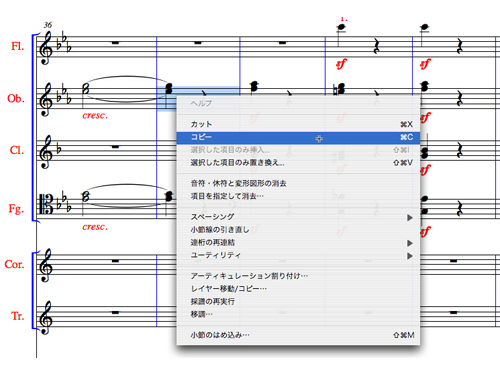
Task: Select the cresc. marking under oboe staff
Action: 95,116
